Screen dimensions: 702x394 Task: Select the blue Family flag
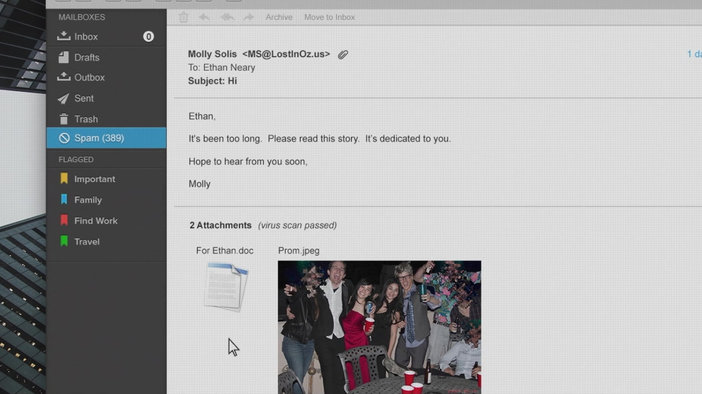(106, 200)
